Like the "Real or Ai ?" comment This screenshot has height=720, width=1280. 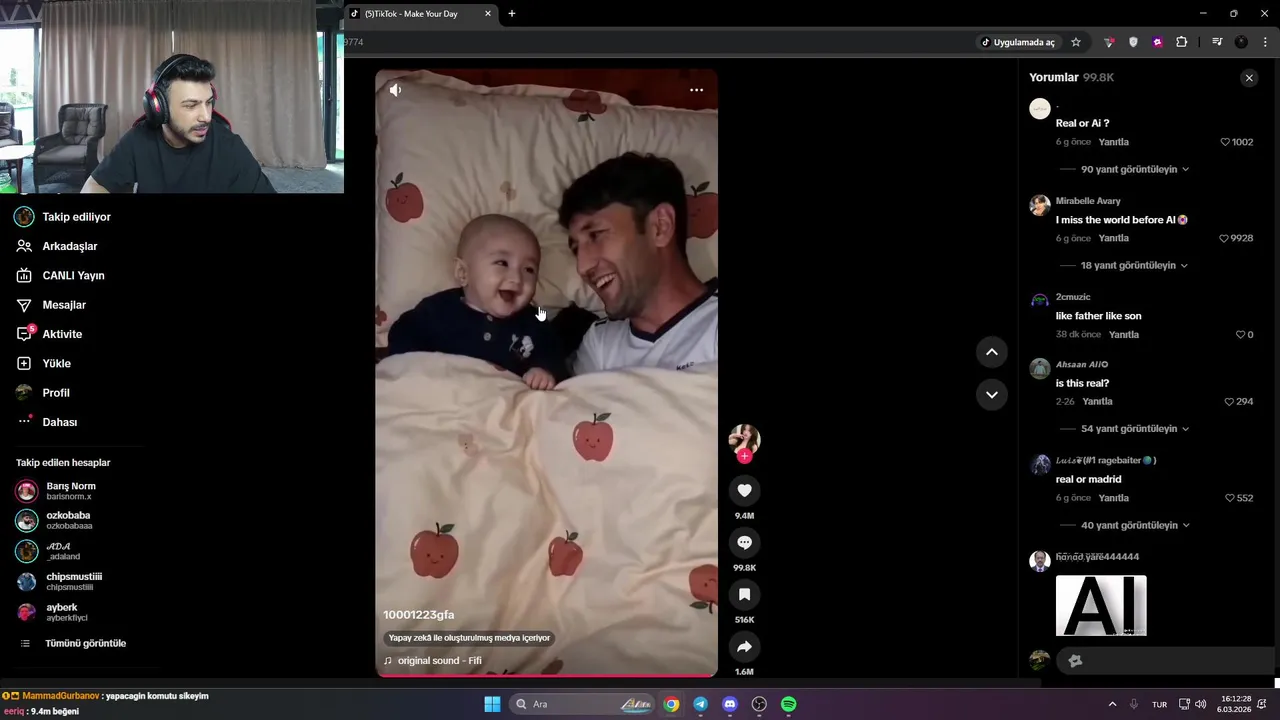click(x=1225, y=142)
